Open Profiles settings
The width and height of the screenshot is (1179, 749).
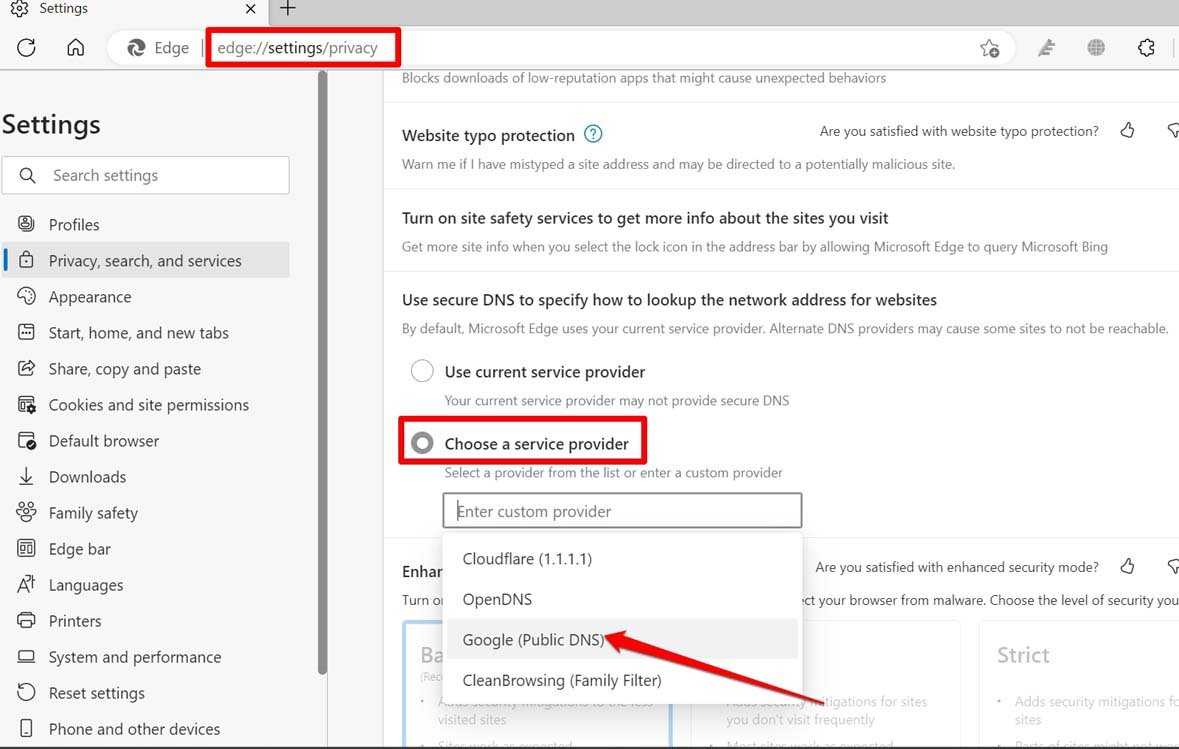[146, 224]
